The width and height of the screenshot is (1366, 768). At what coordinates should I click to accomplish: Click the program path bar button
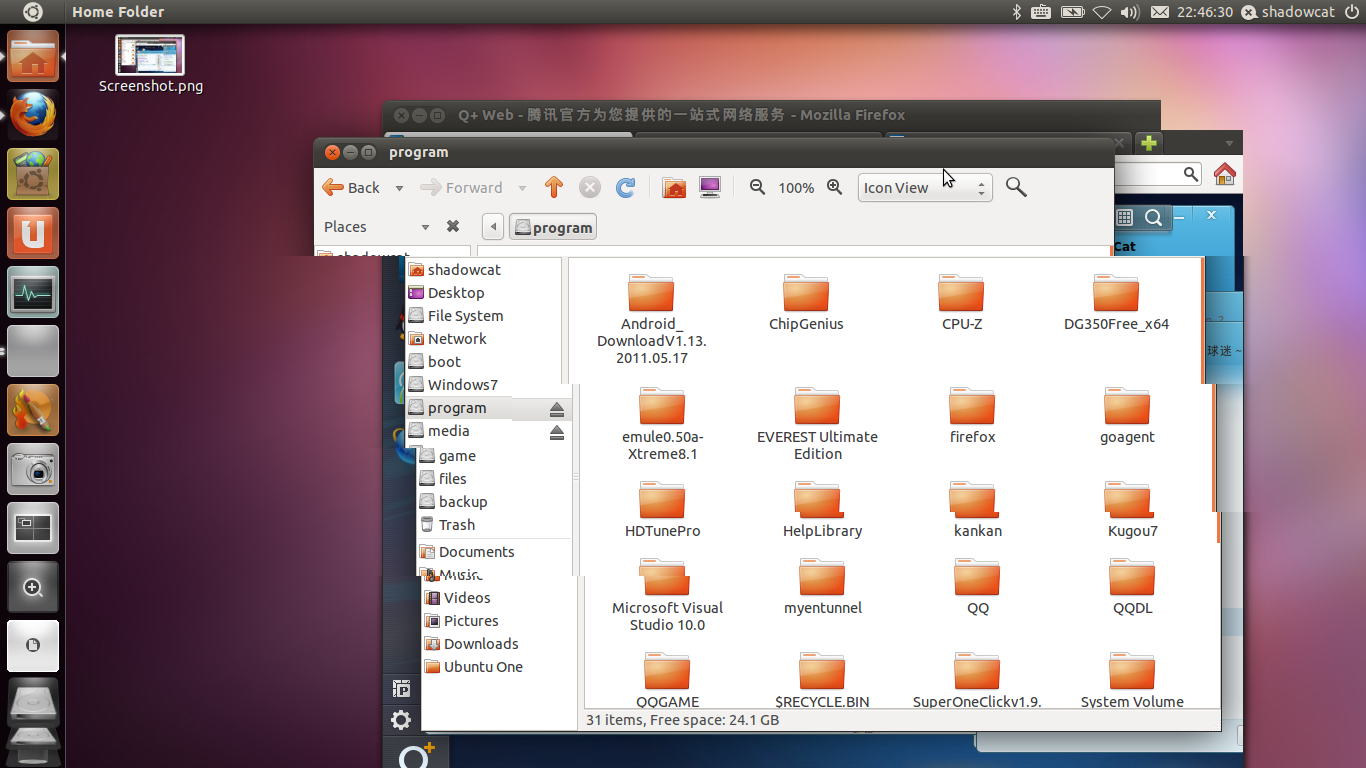(553, 227)
